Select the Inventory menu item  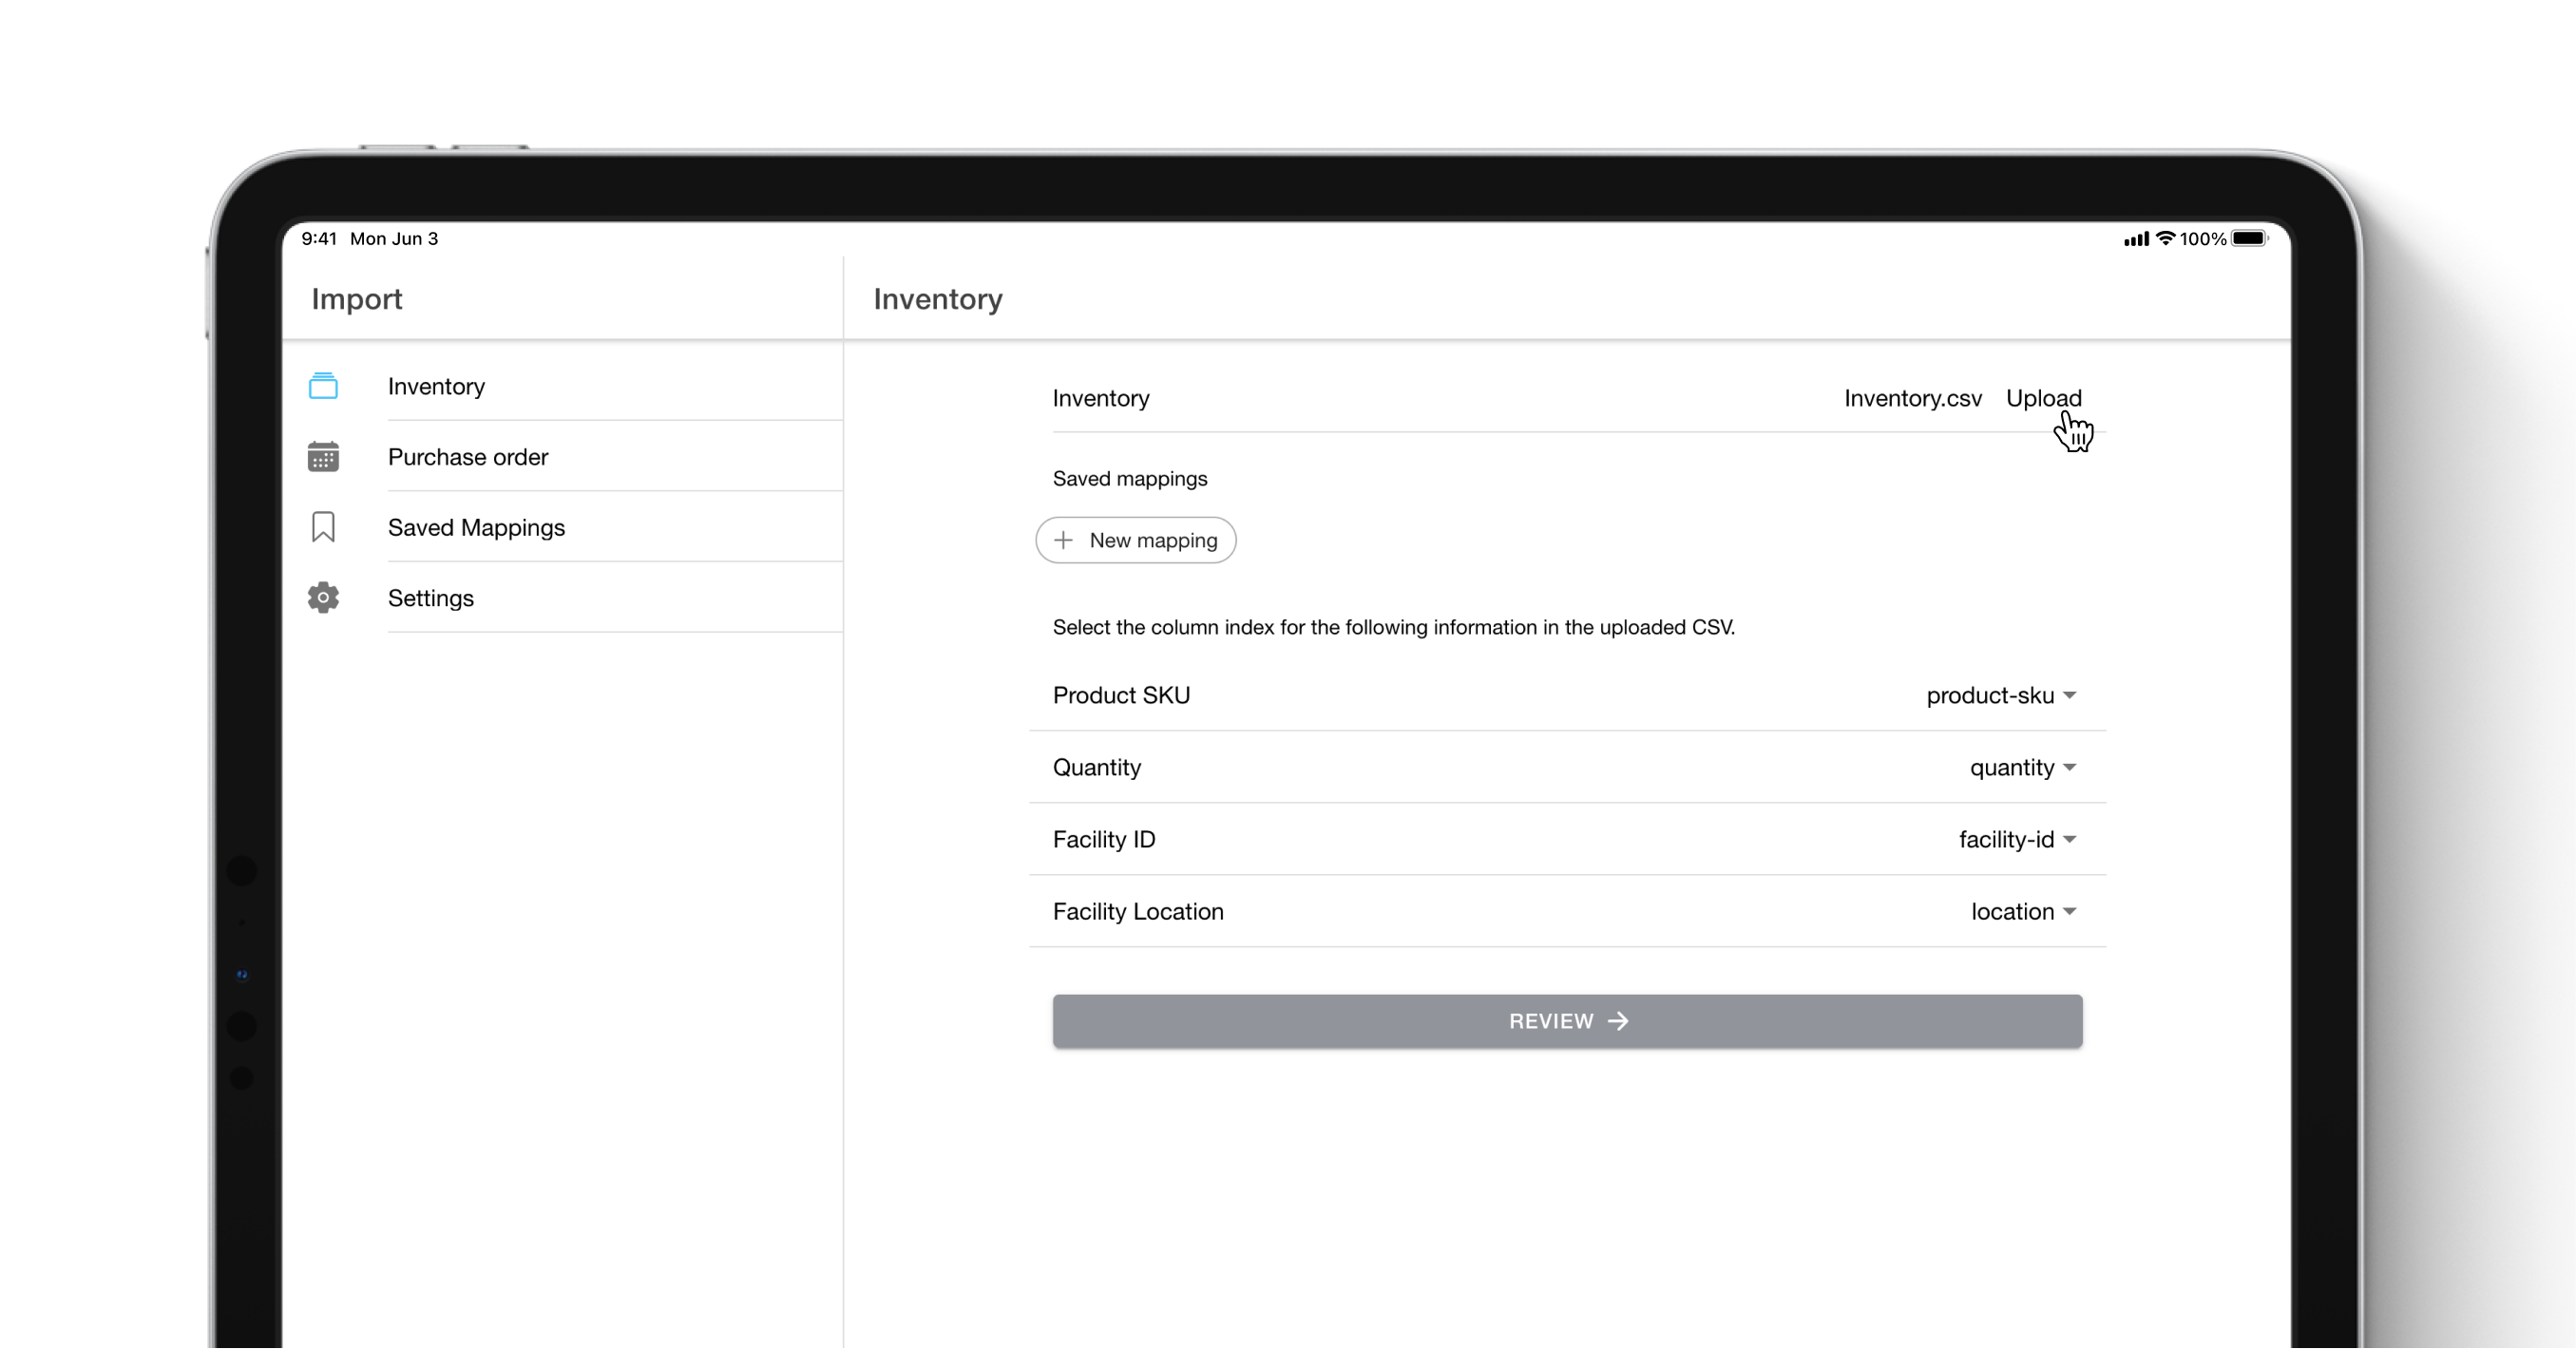436,385
